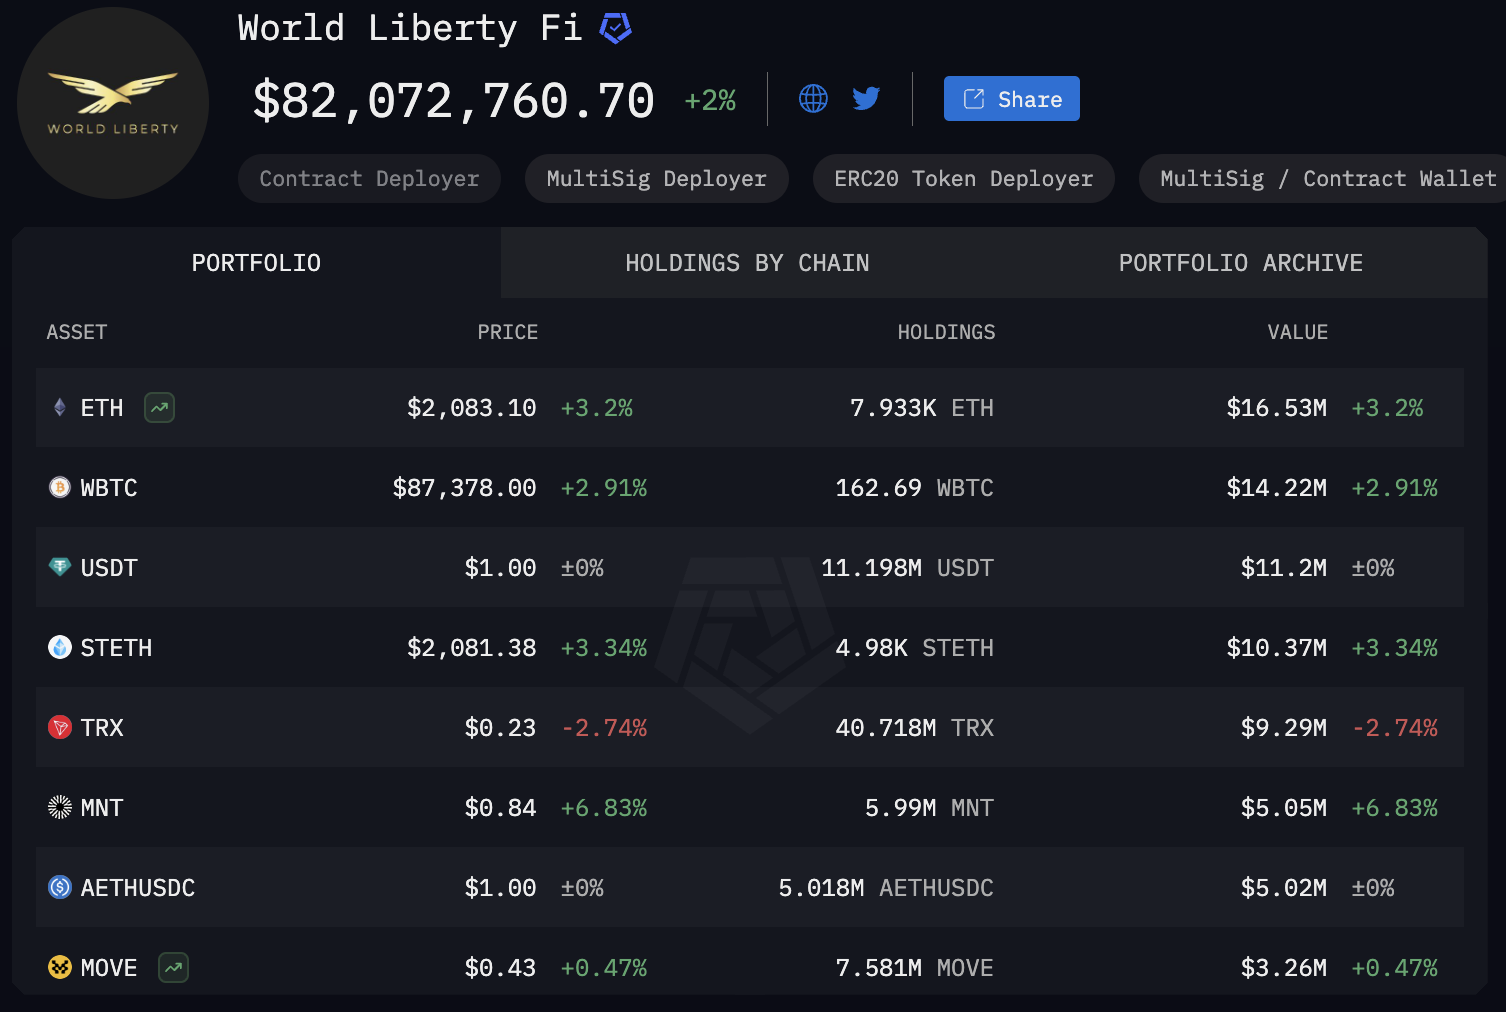Click the AETHUSDC token icon
Viewport: 1506px width, 1012px height.
60,888
